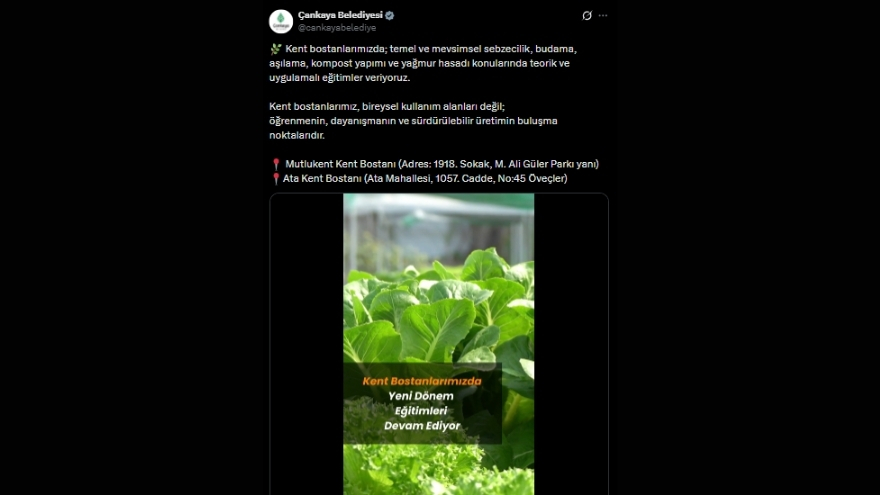The image size is (880, 495).
Task: Open the three-dot more options menu
Action: [603, 16]
